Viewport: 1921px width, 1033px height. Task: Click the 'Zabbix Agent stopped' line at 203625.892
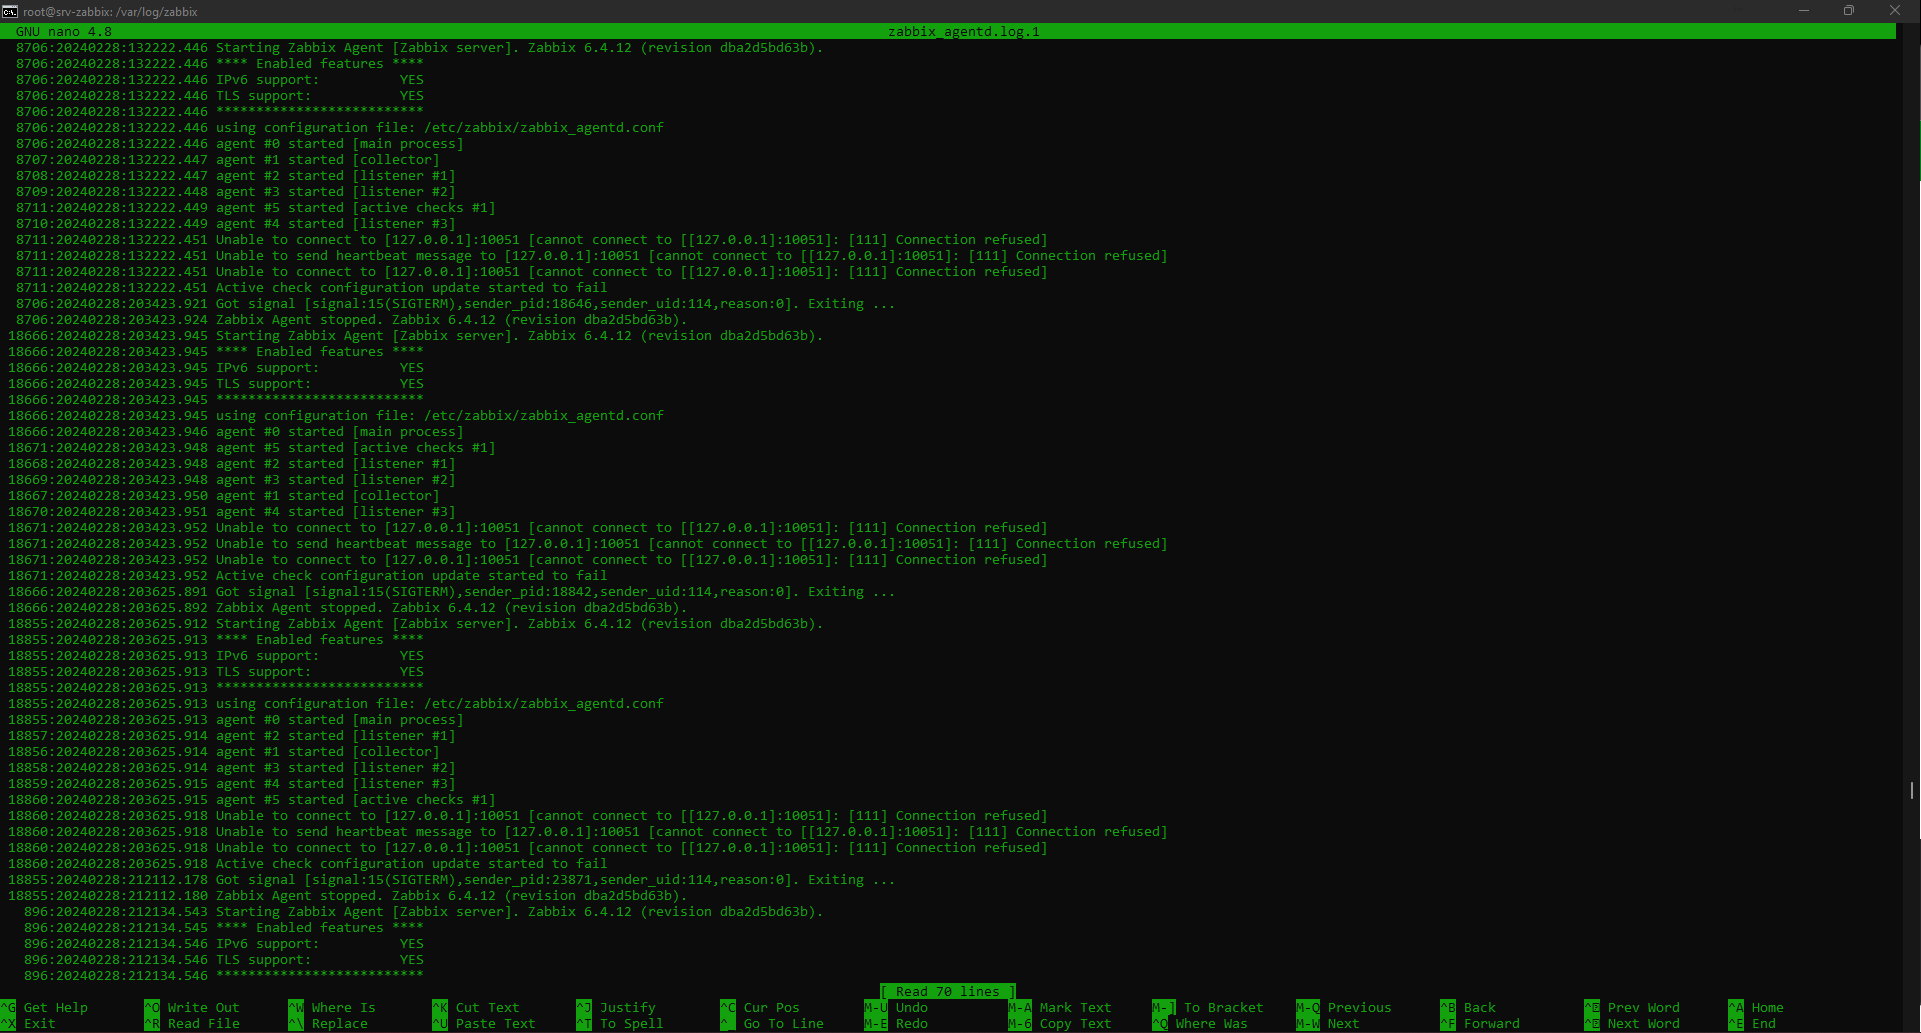click(348, 608)
